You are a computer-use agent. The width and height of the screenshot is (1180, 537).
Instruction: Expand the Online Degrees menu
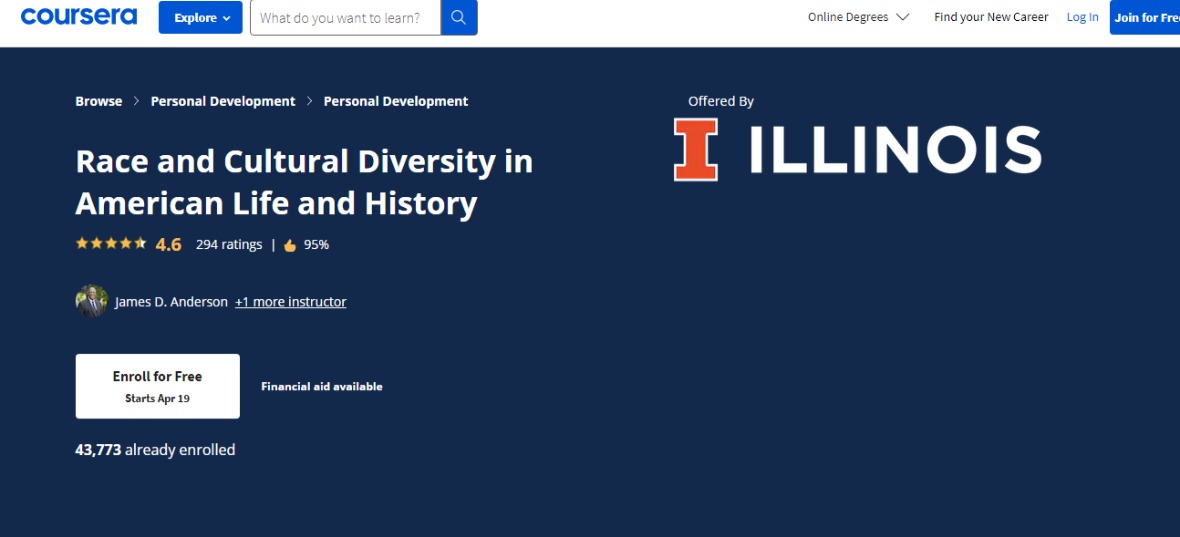click(x=859, y=17)
